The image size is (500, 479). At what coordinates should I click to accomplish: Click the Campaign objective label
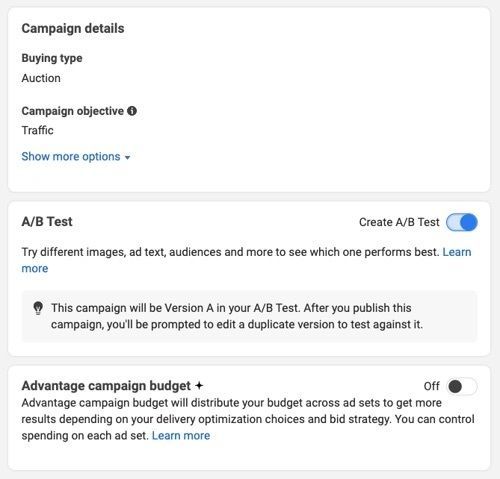tap(72, 111)
